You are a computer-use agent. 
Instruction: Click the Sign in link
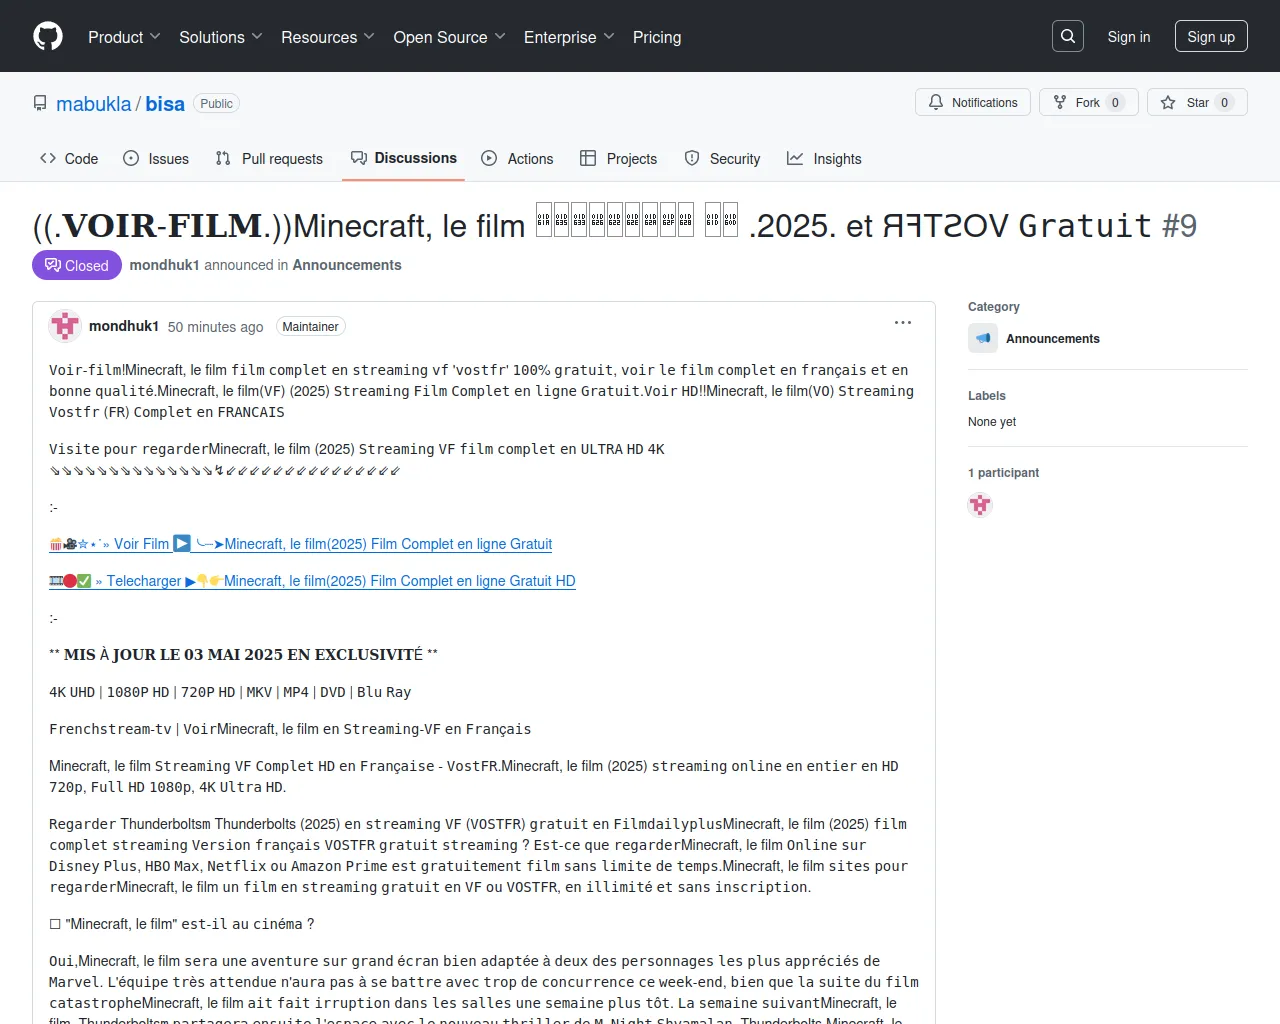point(1129,37)
